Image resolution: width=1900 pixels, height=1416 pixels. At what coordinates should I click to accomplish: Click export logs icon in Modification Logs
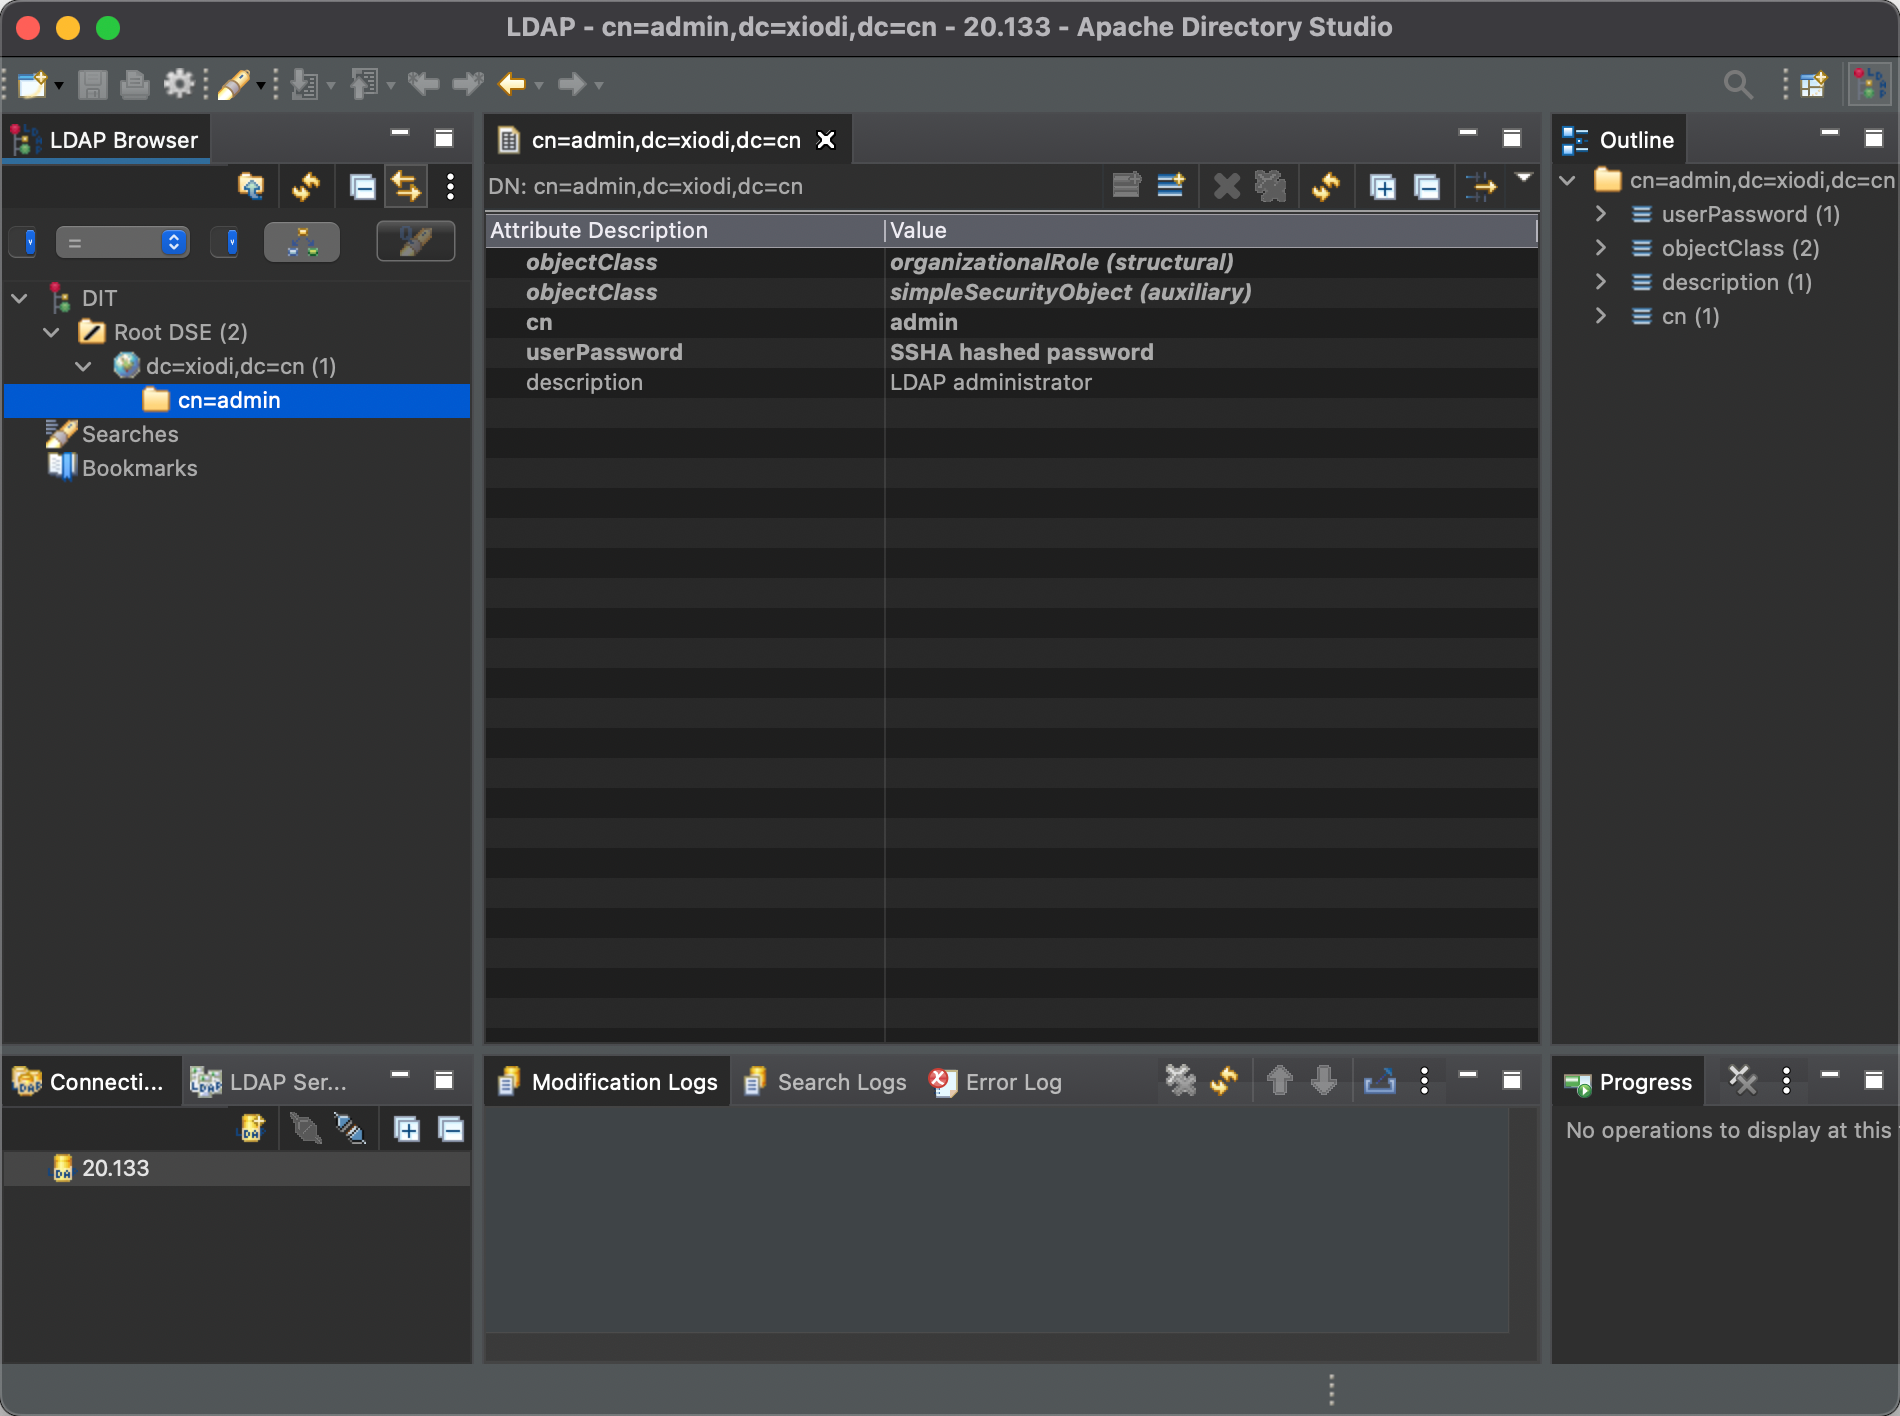1380,1080
